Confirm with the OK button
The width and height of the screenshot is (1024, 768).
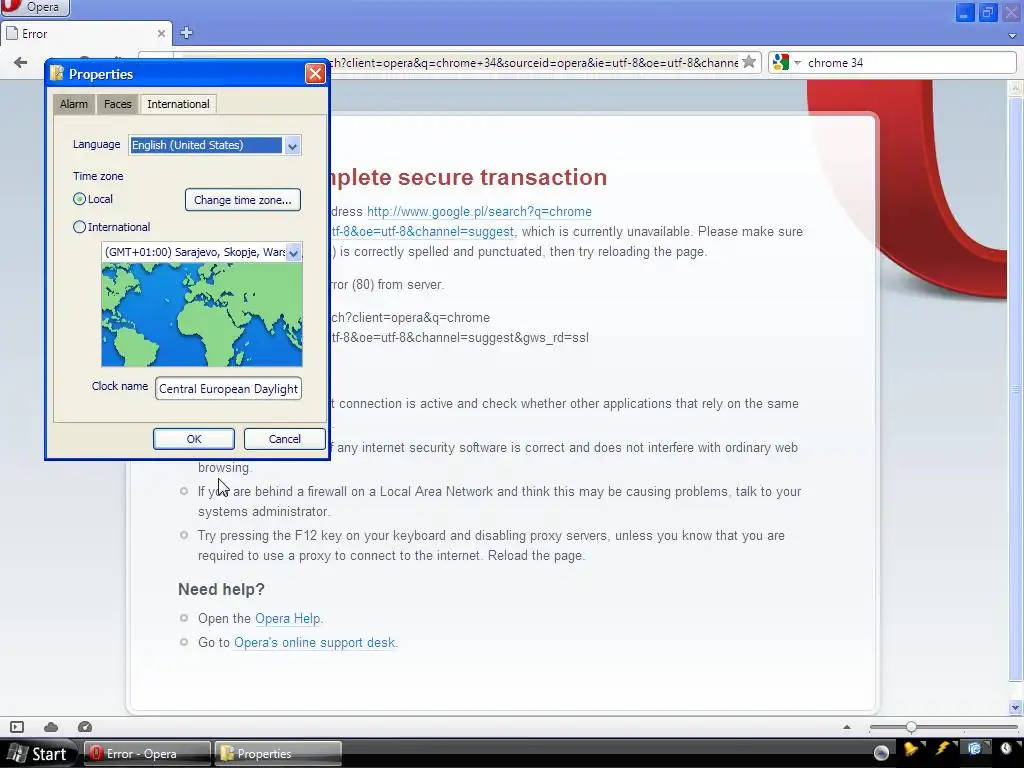click(194, 439)
